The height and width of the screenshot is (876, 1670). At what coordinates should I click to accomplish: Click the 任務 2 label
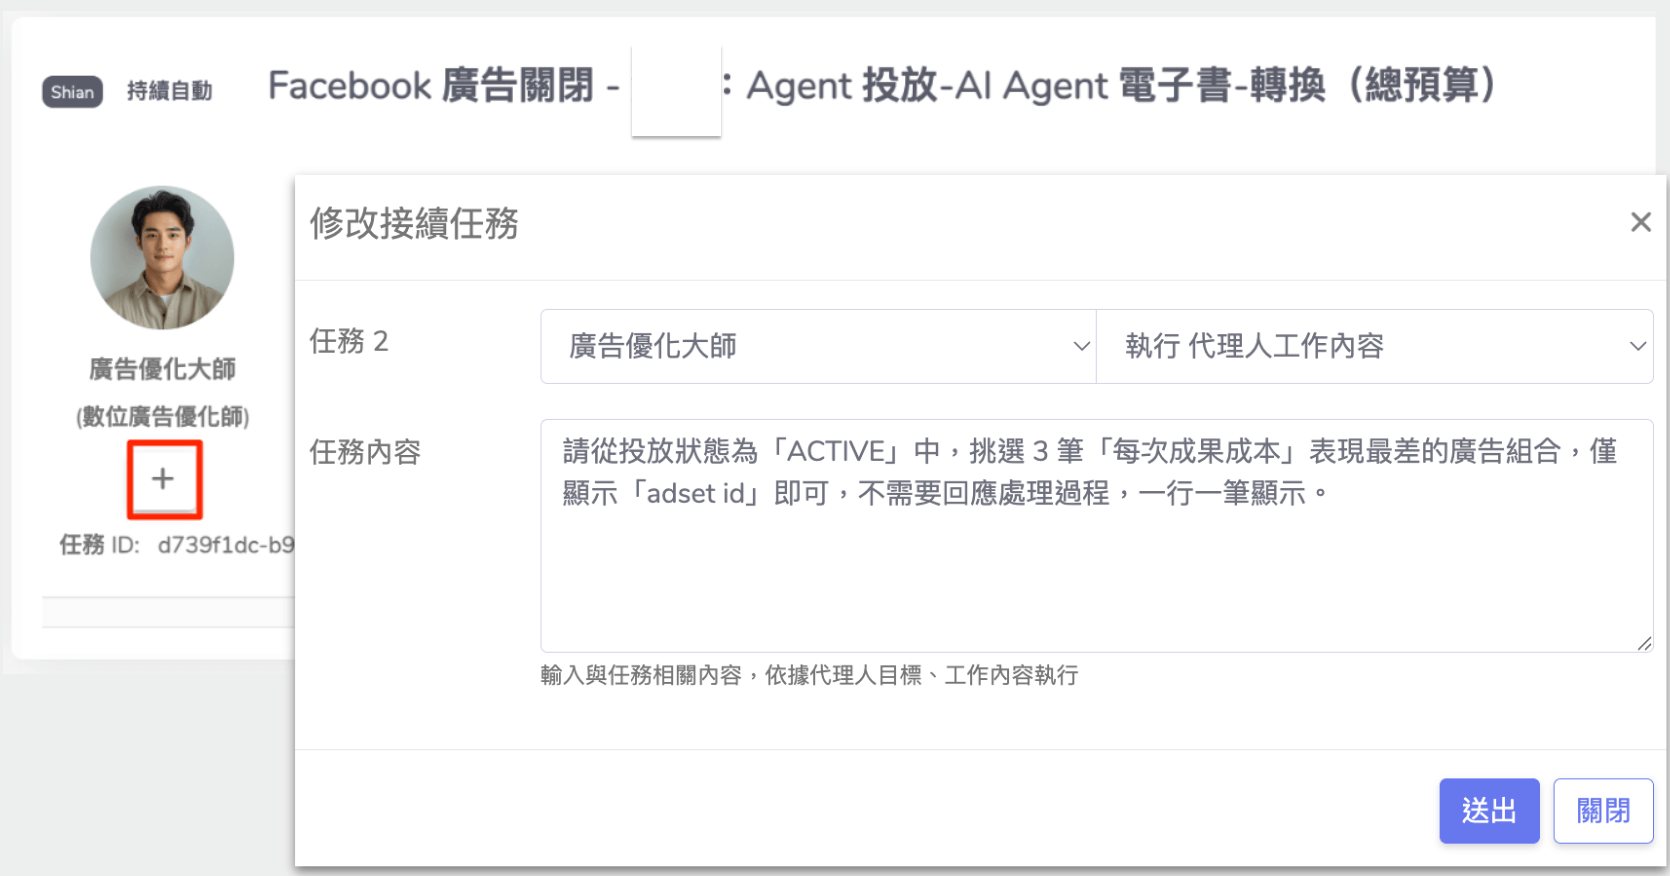(348, 341)
